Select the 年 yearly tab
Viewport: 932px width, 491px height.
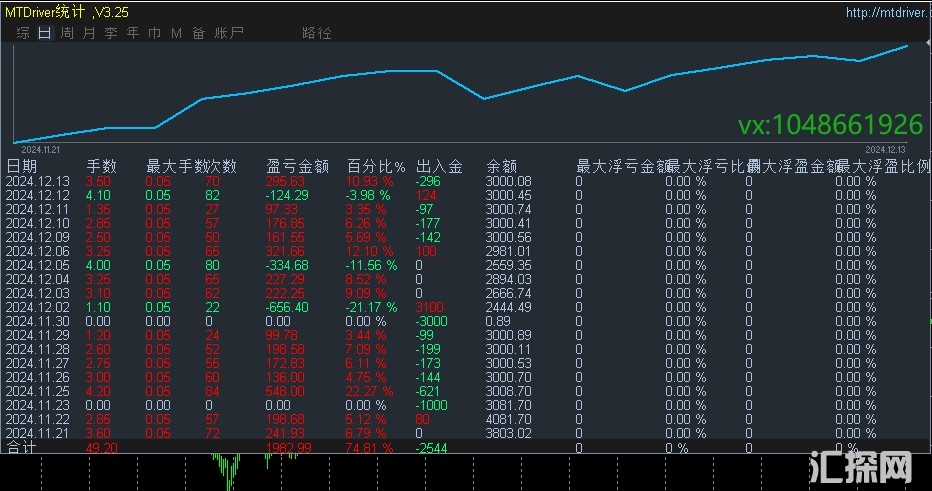132,32
